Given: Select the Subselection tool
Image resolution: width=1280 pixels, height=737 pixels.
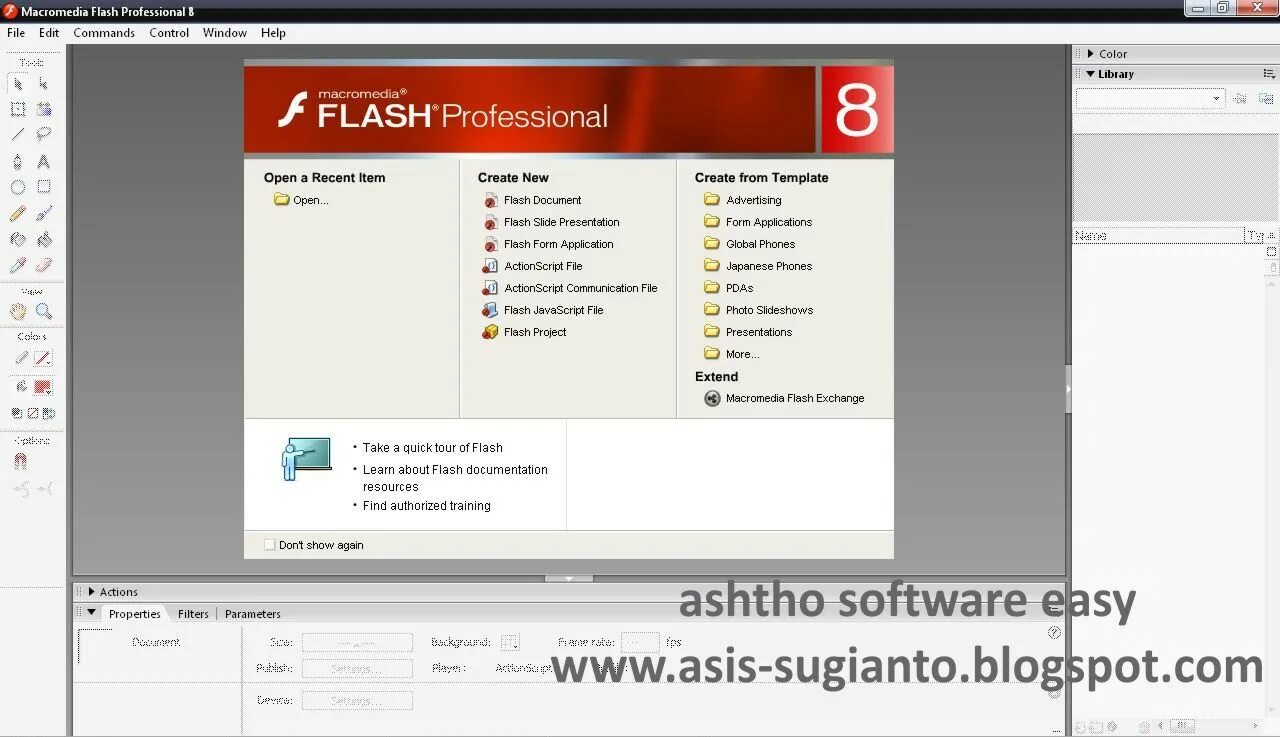Looking at the screenshot, I should pyautogui.click(x=43, y=84).
